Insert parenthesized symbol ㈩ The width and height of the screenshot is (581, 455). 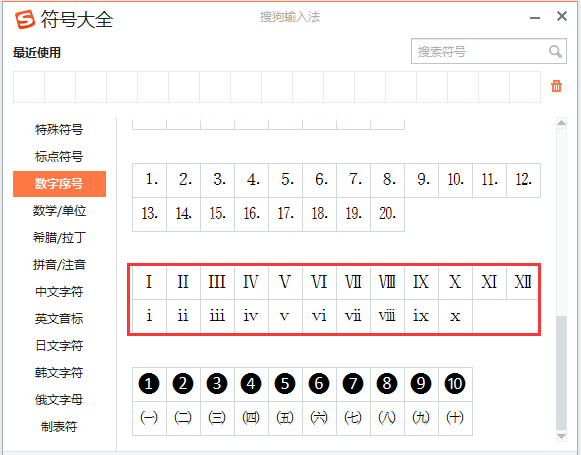point(455,418)
